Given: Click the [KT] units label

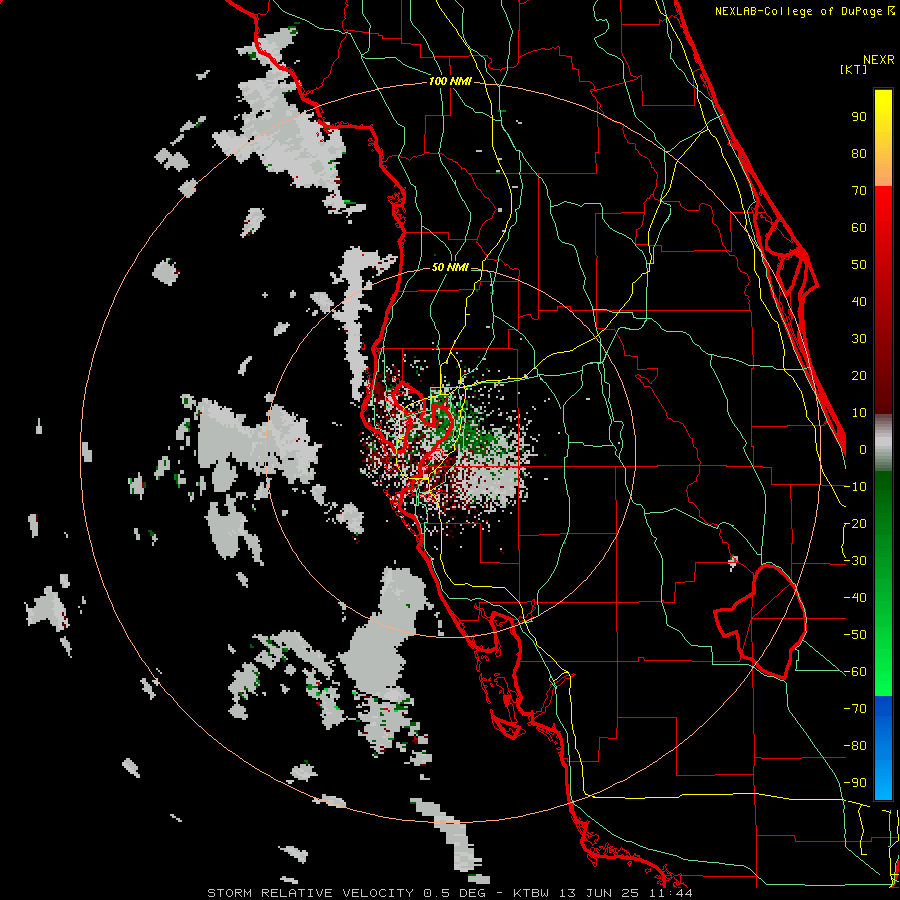Looking at the screenshot, I should (853, 69).
